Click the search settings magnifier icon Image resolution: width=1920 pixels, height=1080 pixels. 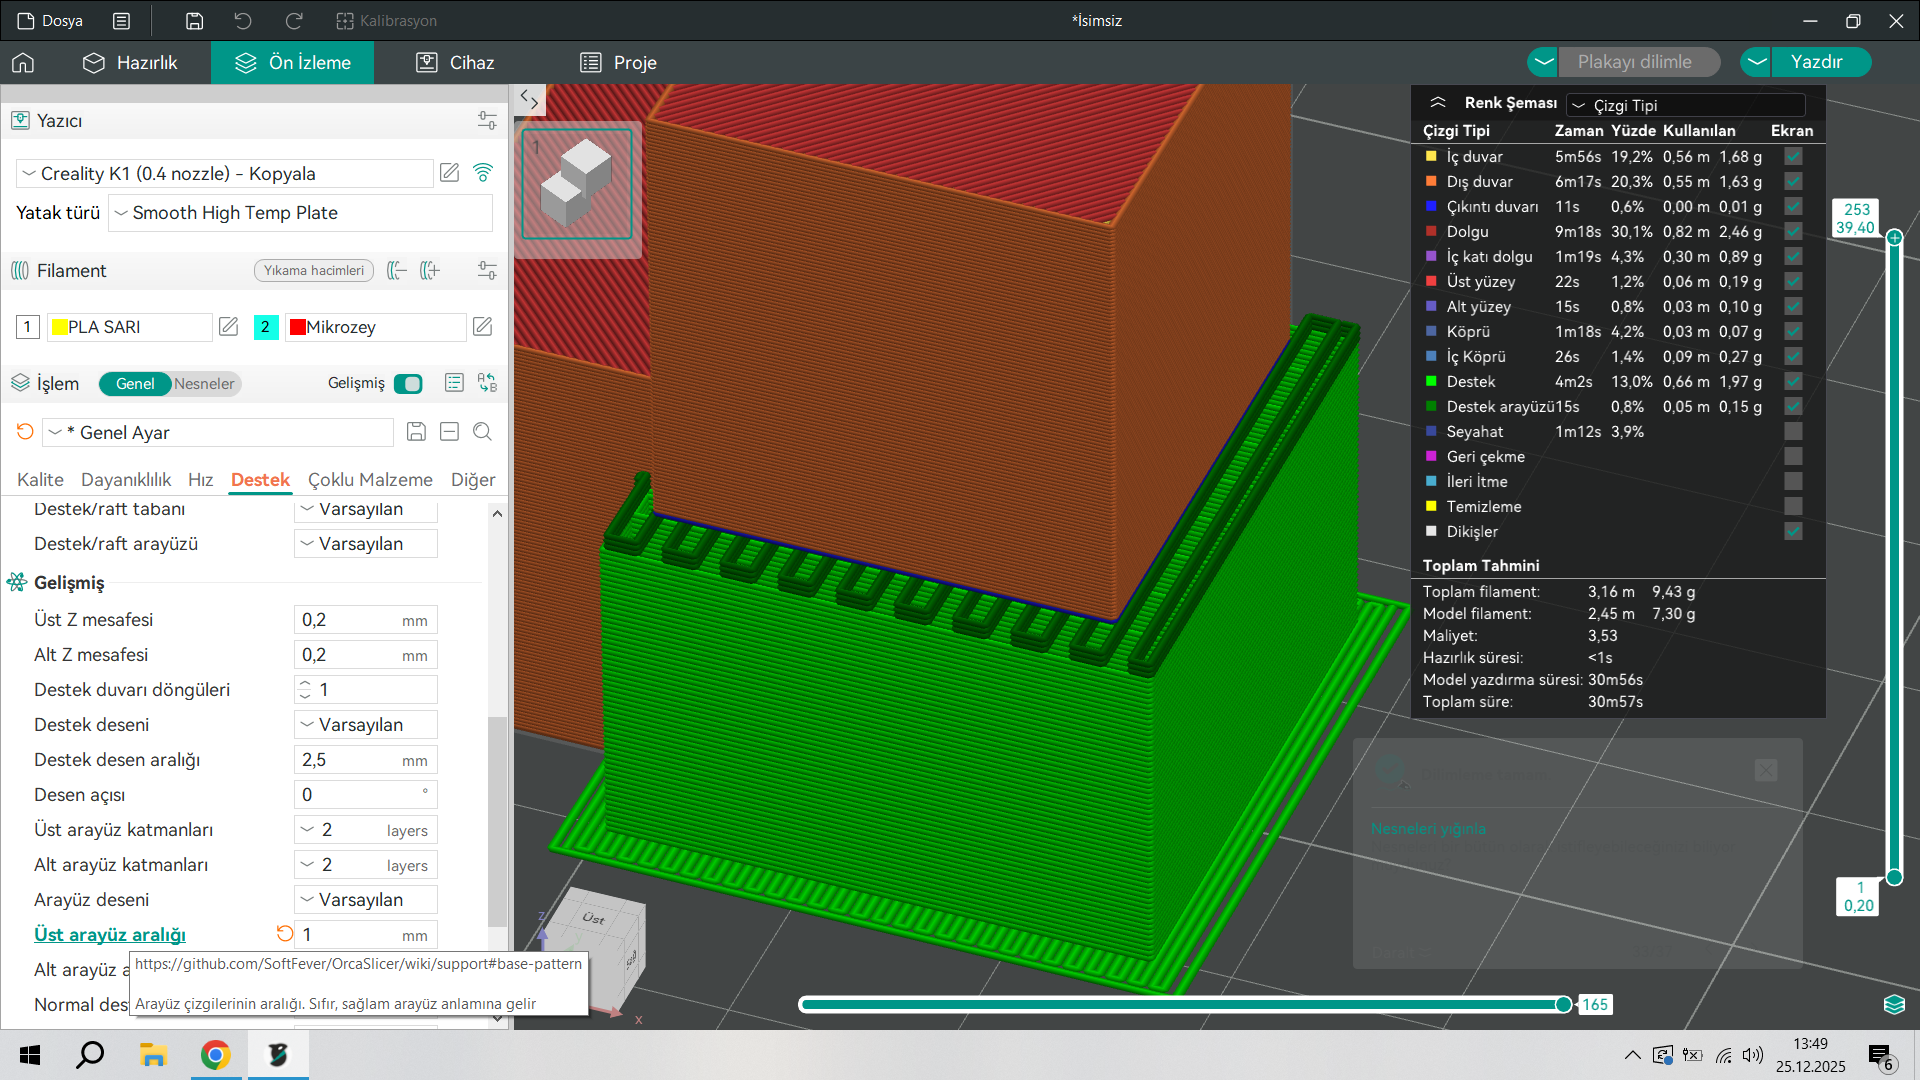482,432
